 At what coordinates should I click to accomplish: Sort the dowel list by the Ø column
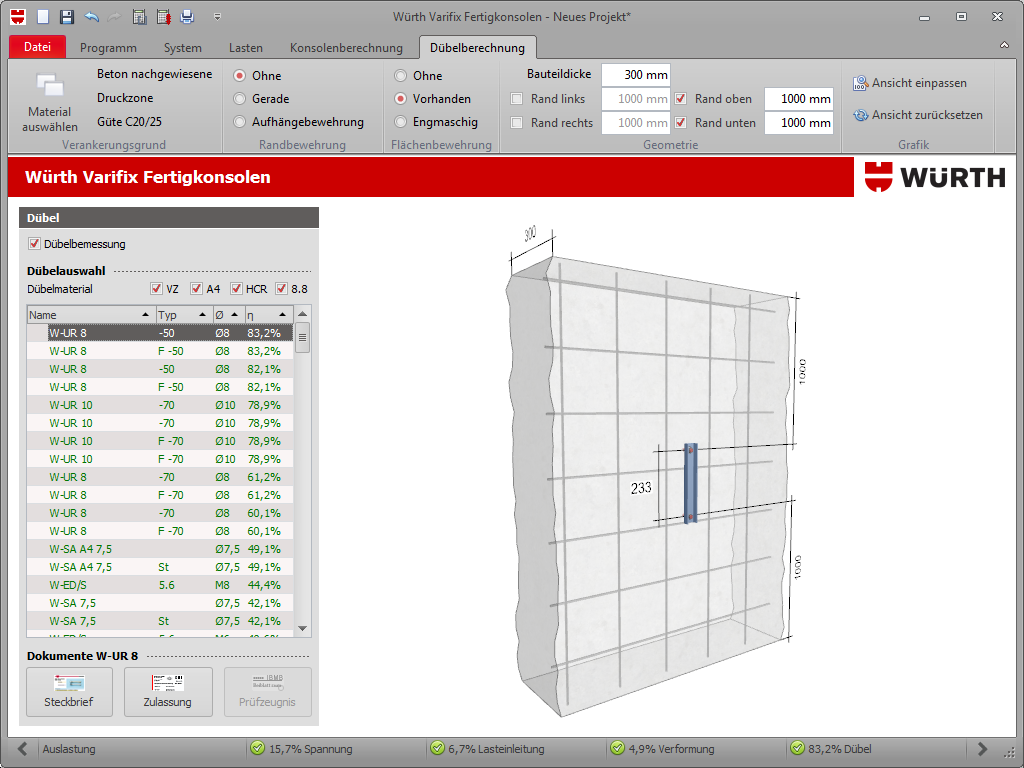click(229, 315)
